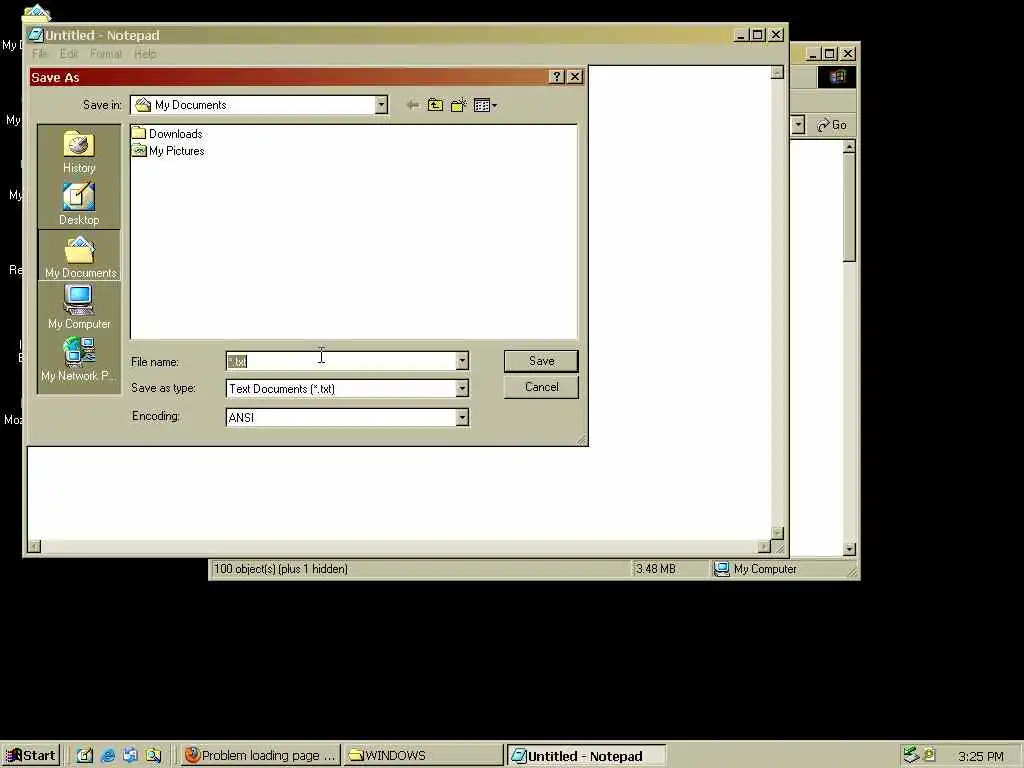Open the Encoding dropdown

click(x=462, y=417)
